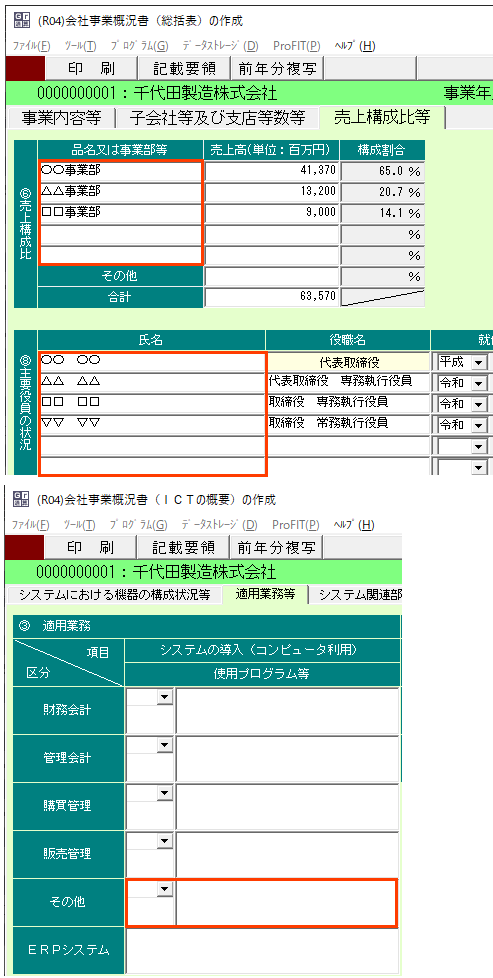Image resolution: width=493 pixels, height=978 pixels.
Task: Click the 購買管理 program text field
Action: tap(288, 806)
